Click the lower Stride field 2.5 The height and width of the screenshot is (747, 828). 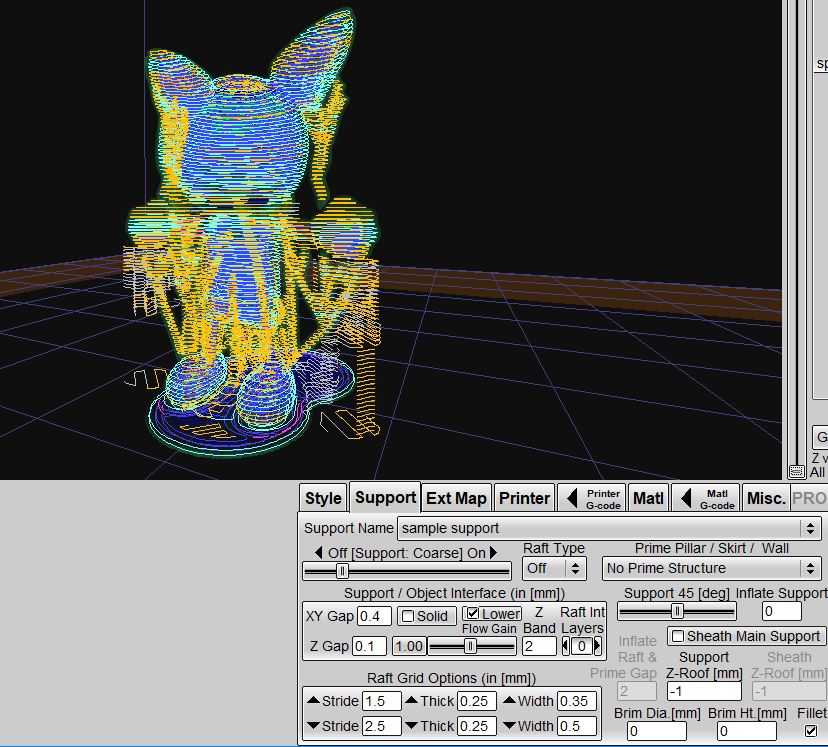tap(382, 726)
